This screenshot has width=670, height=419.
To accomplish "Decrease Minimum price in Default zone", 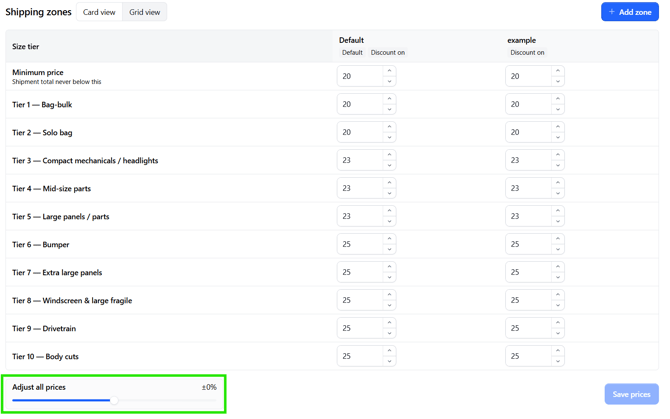I will (x=389, y=81).
